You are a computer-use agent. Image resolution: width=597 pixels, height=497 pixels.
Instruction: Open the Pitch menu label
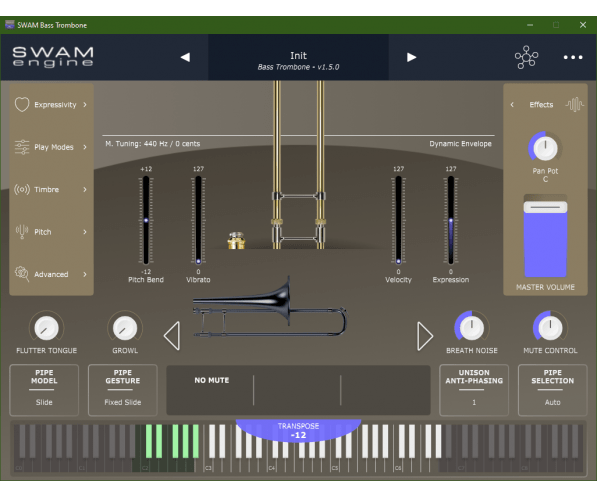pos(43,232)
